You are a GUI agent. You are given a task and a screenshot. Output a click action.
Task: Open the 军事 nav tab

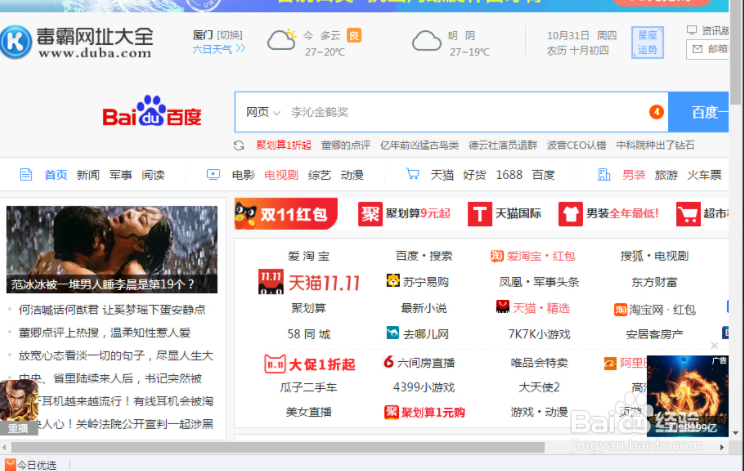[121, 175]
